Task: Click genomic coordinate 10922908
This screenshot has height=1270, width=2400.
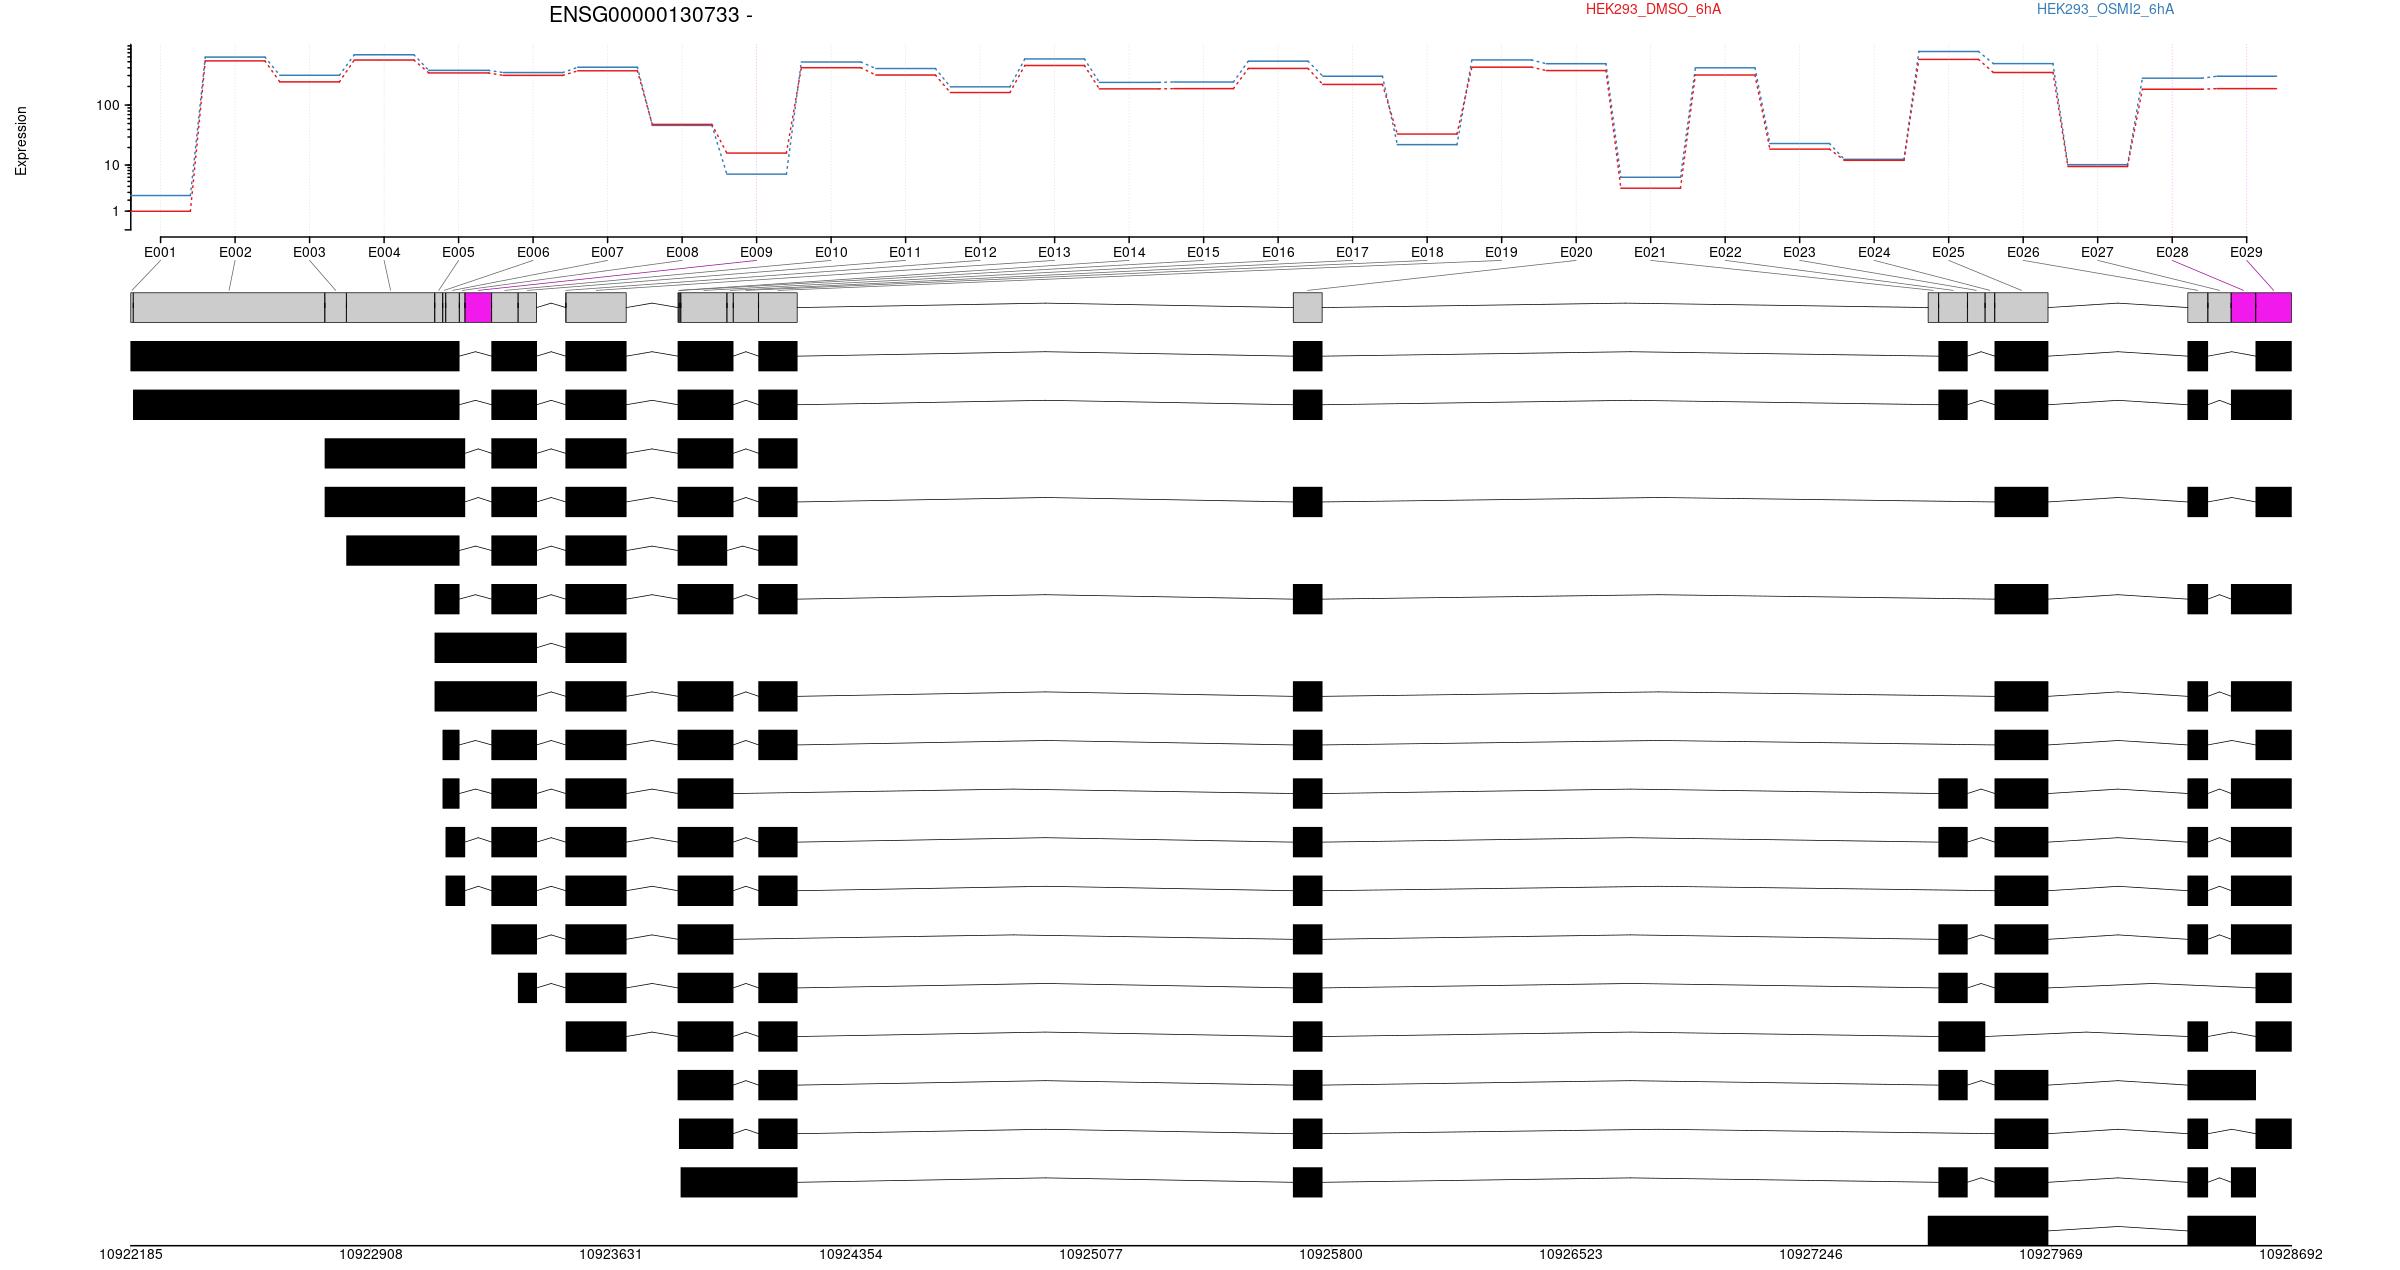Action: pos(371,1254)
